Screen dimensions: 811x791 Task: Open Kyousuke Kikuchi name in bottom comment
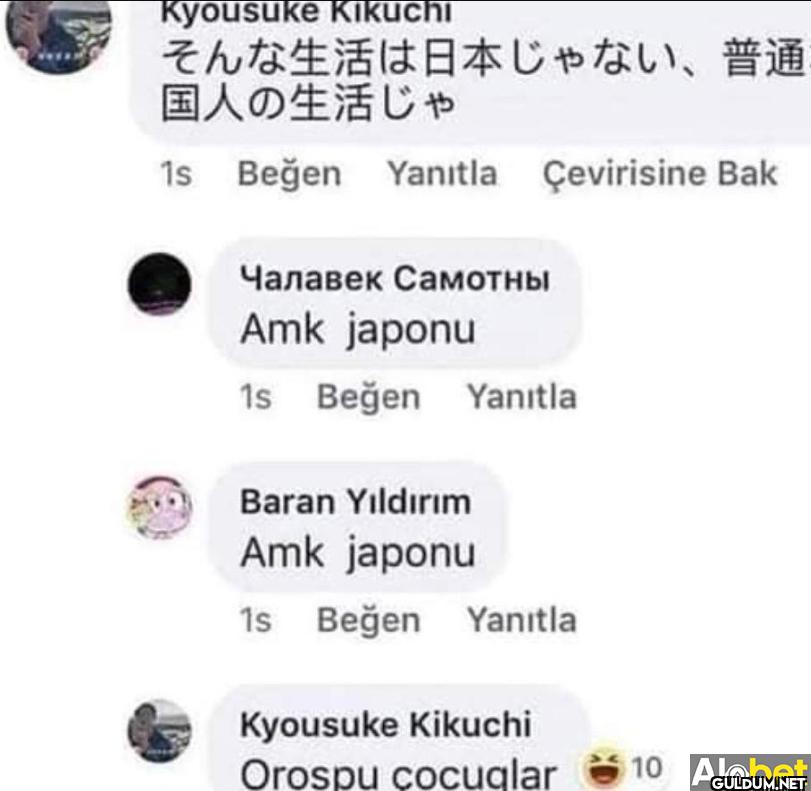[x=386, y=725]
